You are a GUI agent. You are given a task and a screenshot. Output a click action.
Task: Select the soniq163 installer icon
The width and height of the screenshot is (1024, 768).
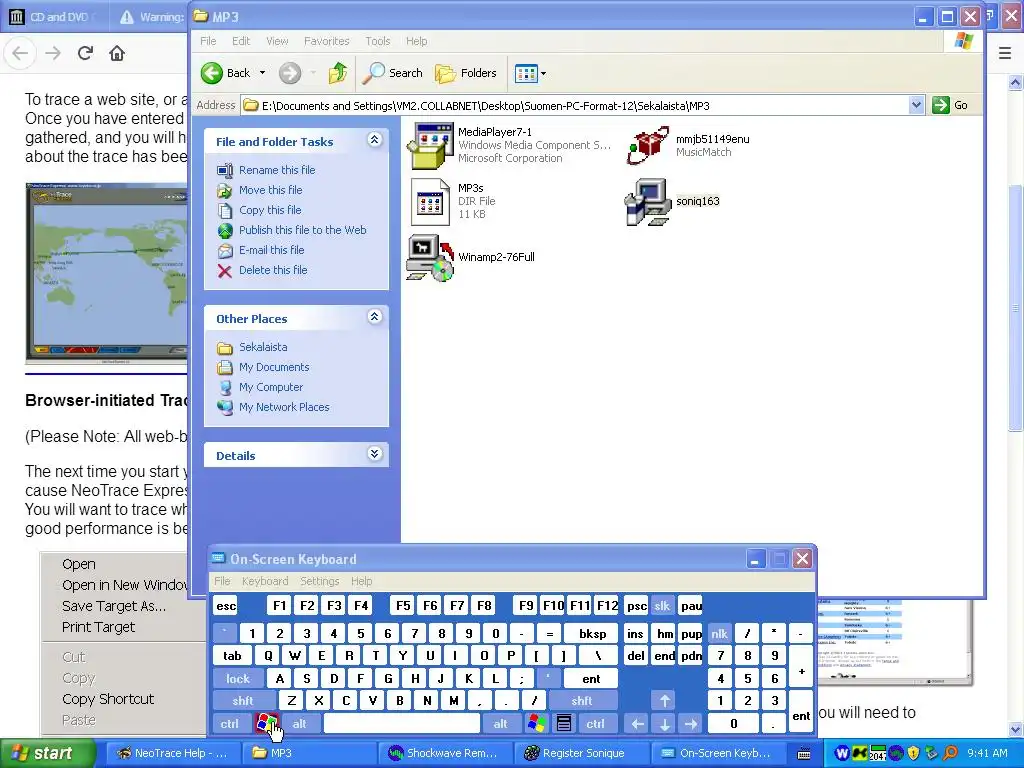tap(648, 202)
